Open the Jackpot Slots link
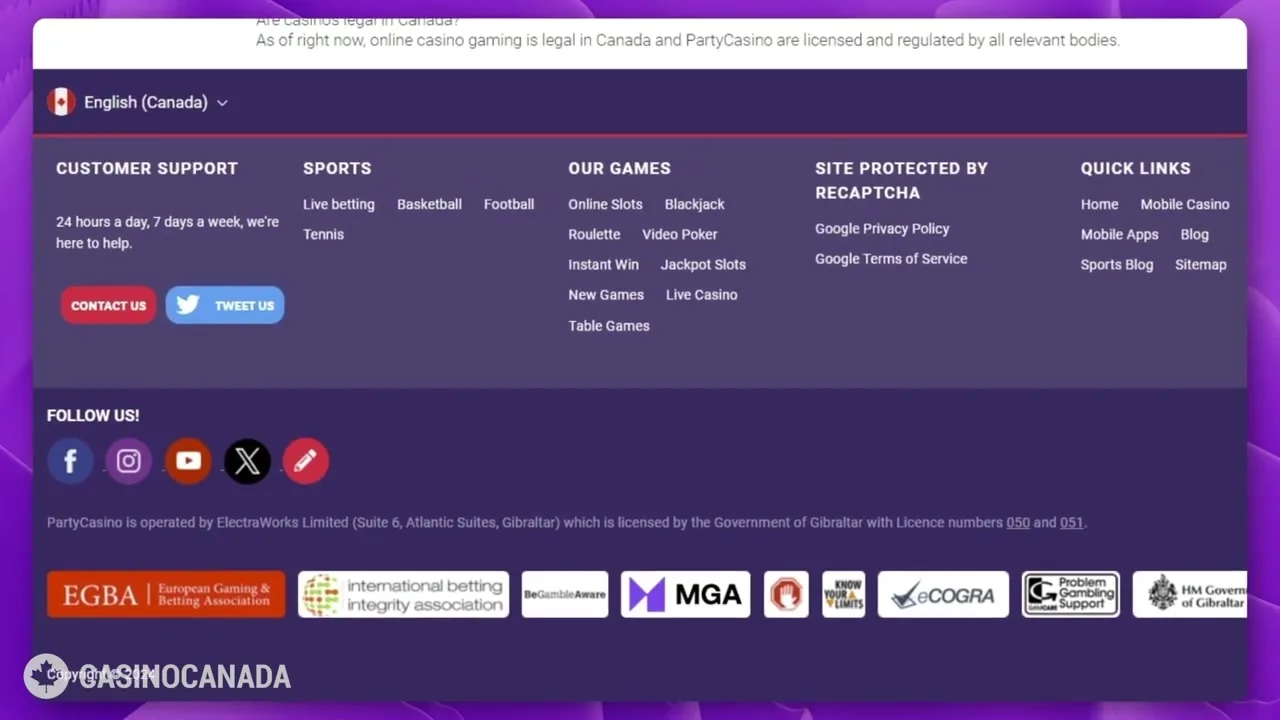Image resolution: width=1280 pixels, height=720 pixels. pos(703,264)
